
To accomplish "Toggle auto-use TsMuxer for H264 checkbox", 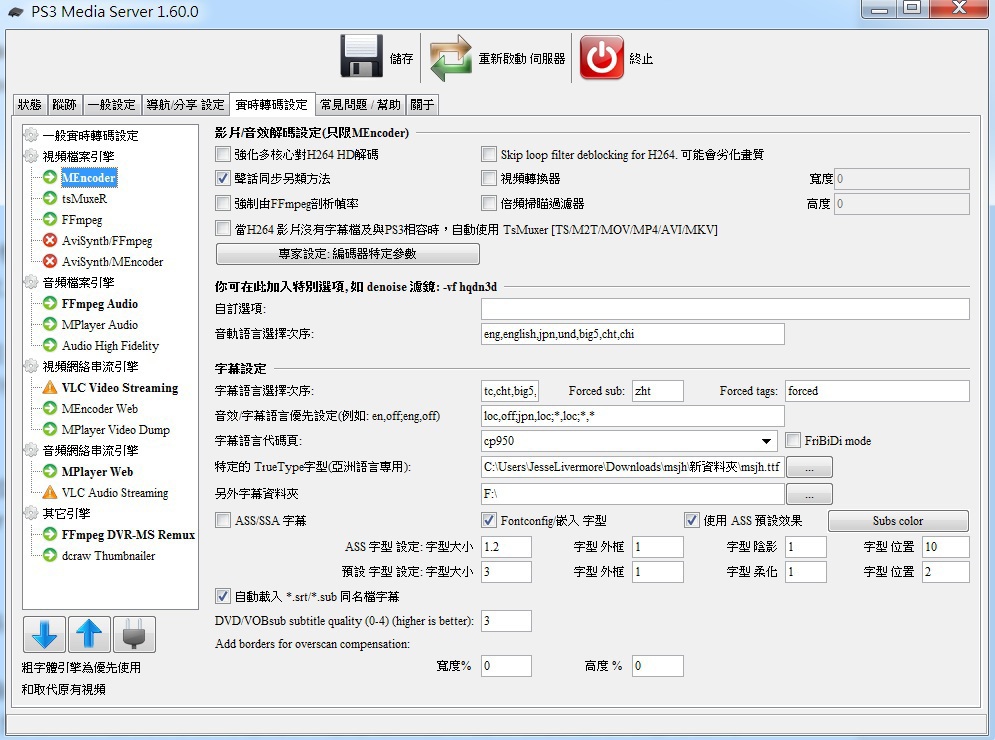I will tap(223, 228).
